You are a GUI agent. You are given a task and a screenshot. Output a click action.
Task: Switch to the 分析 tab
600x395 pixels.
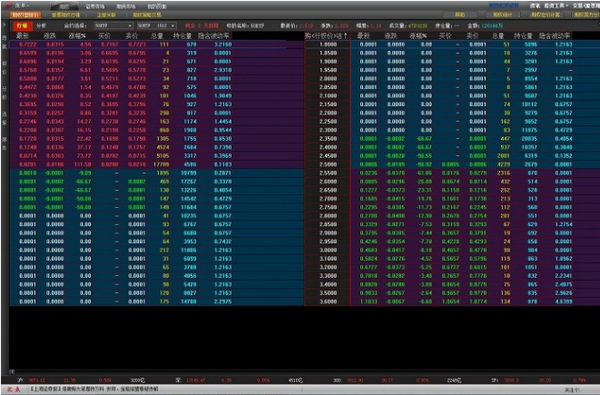click(41, 26)
